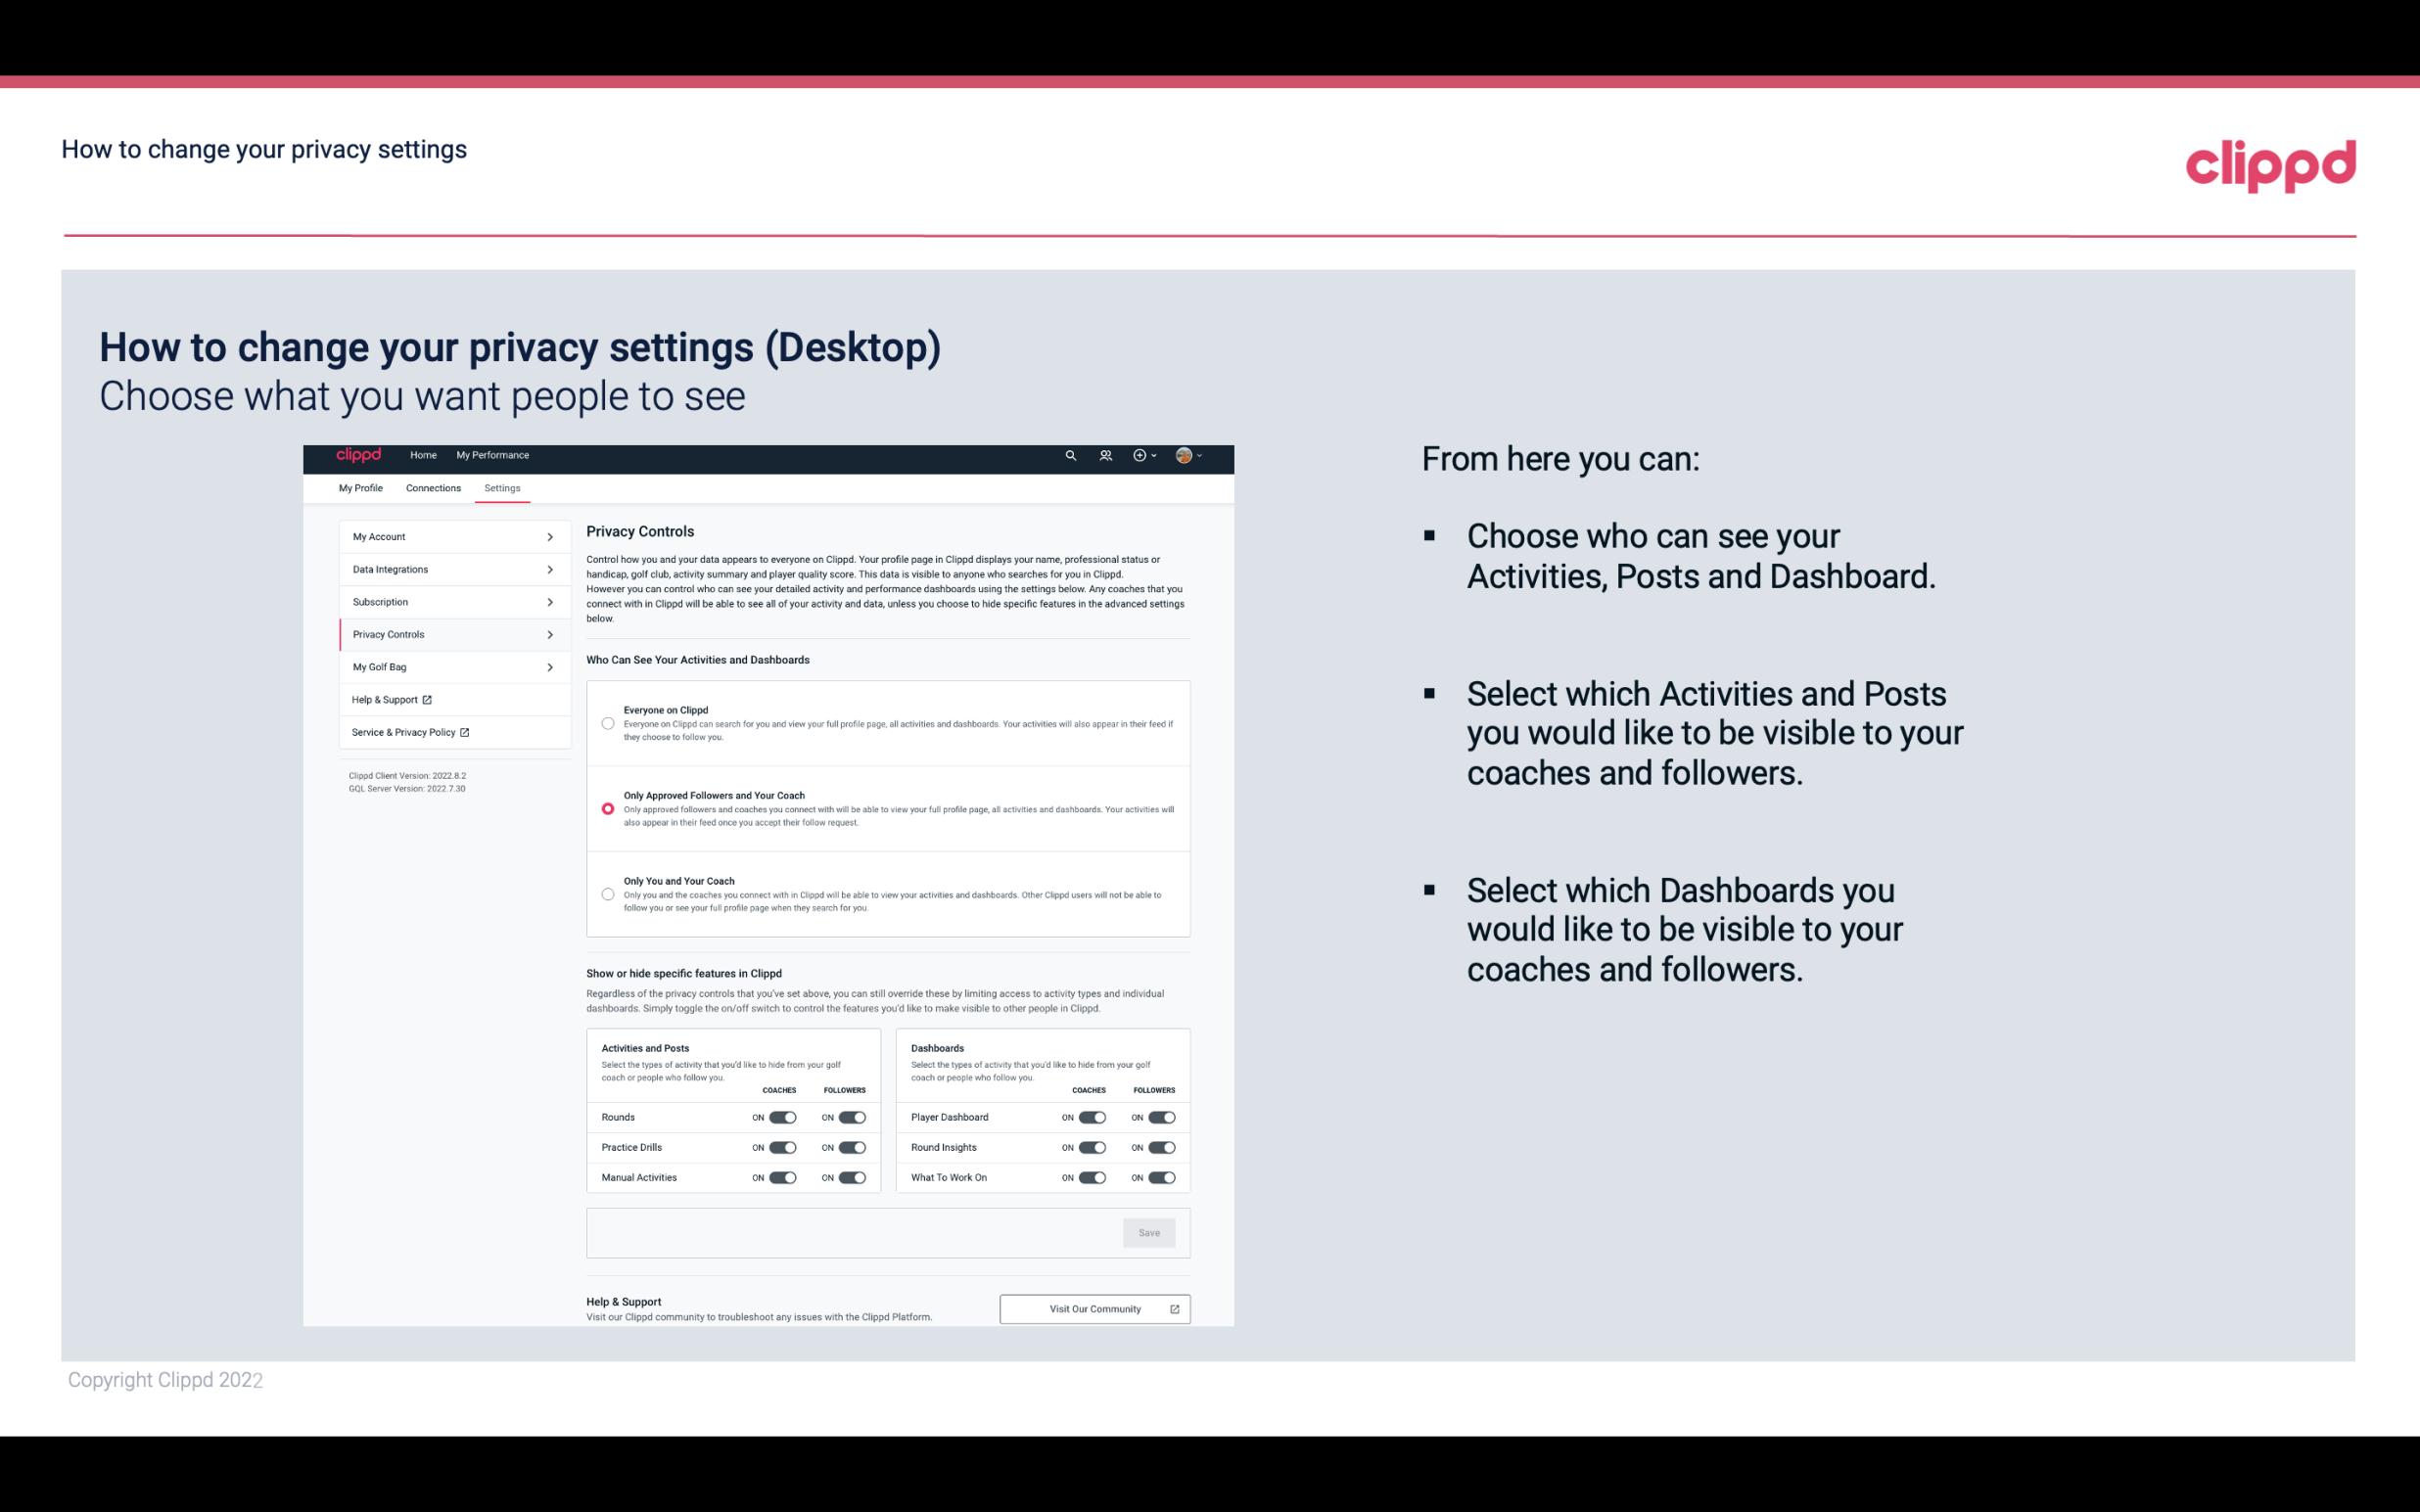This screenshot has width=2420, height=1512.
Task: Expand the Subscription settings section
Action: click(449, 601)
